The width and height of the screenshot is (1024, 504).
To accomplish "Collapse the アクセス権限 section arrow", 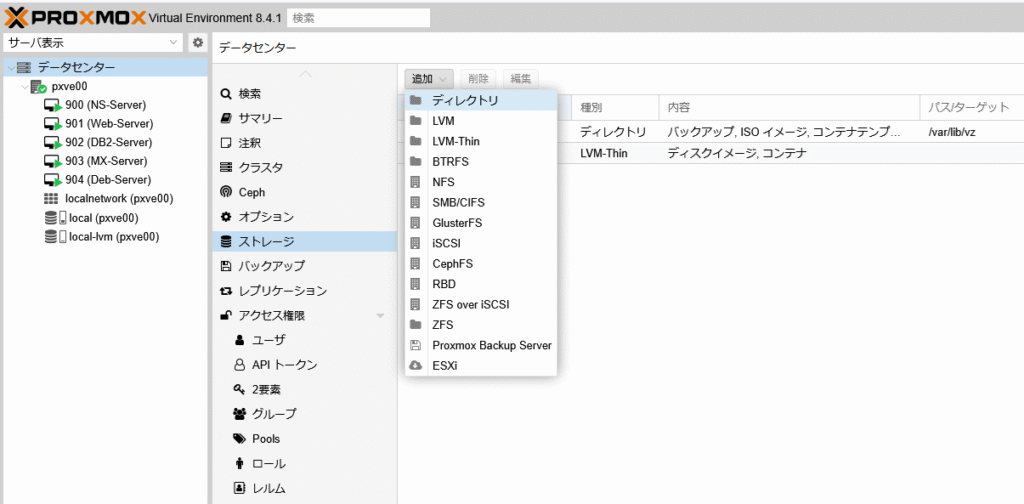I will click(x=380, y=317).
